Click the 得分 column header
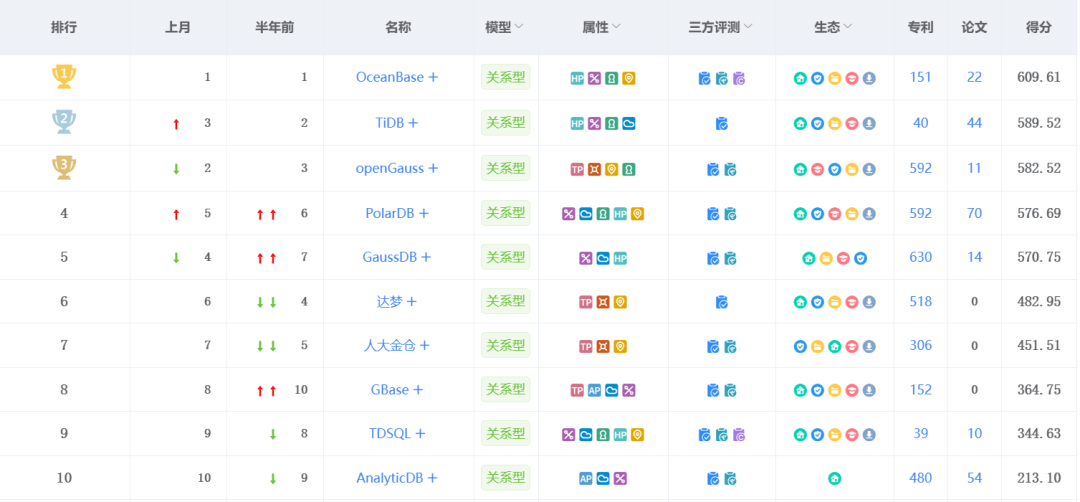The height and width of the screenshot is (502, 1080). pos(1039,28)
